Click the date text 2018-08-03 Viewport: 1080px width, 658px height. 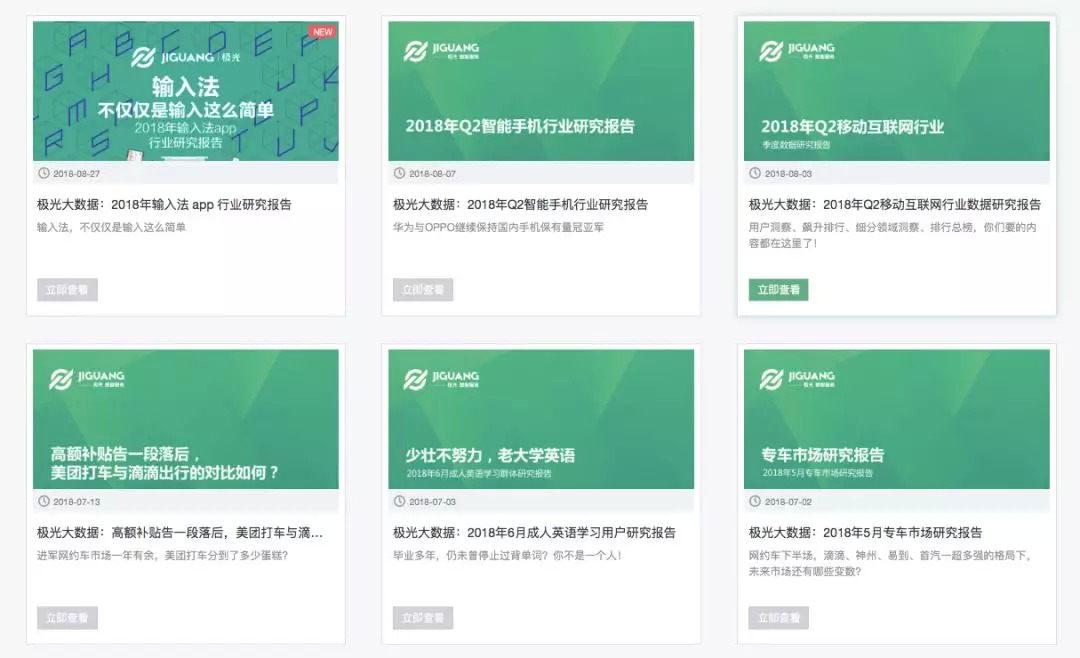(x=788, y=174)
